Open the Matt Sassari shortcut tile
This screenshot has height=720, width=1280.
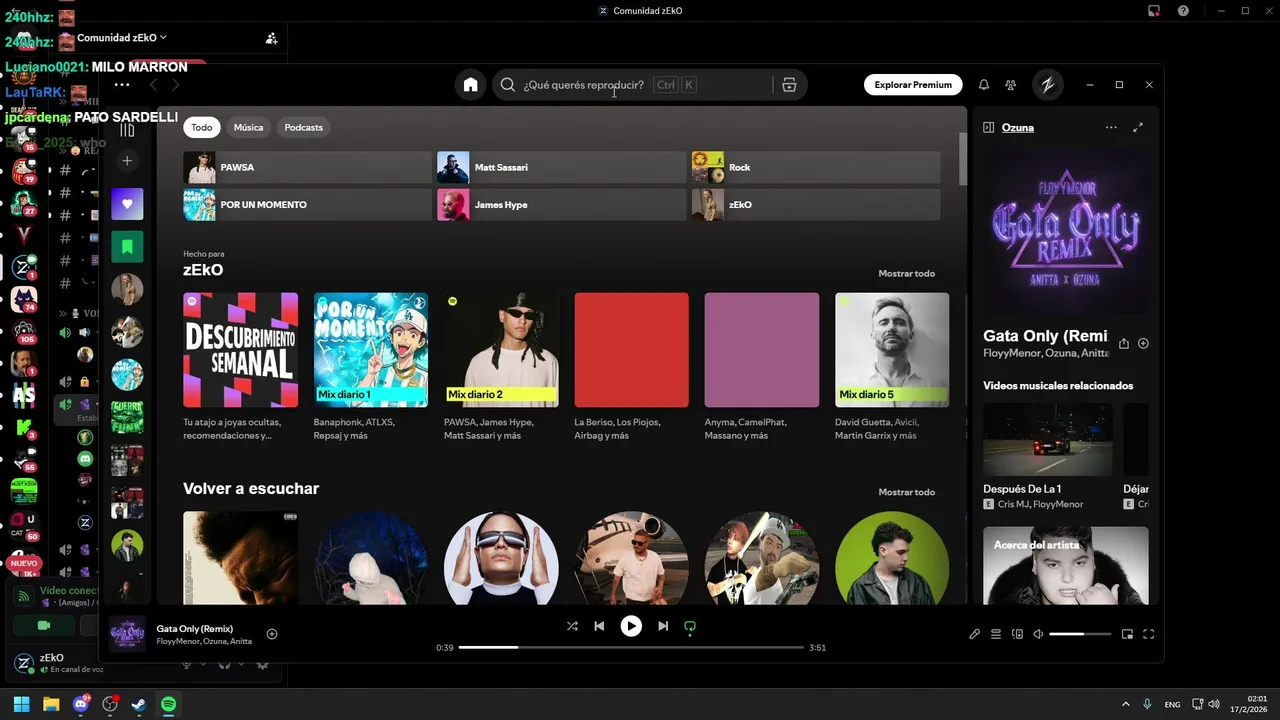(561, 167)
